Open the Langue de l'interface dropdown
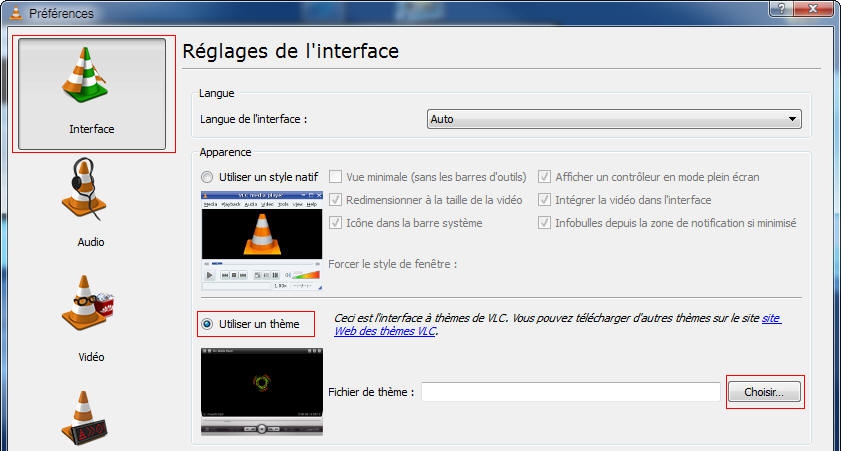 pyautogui.click(x=614, y=119)
